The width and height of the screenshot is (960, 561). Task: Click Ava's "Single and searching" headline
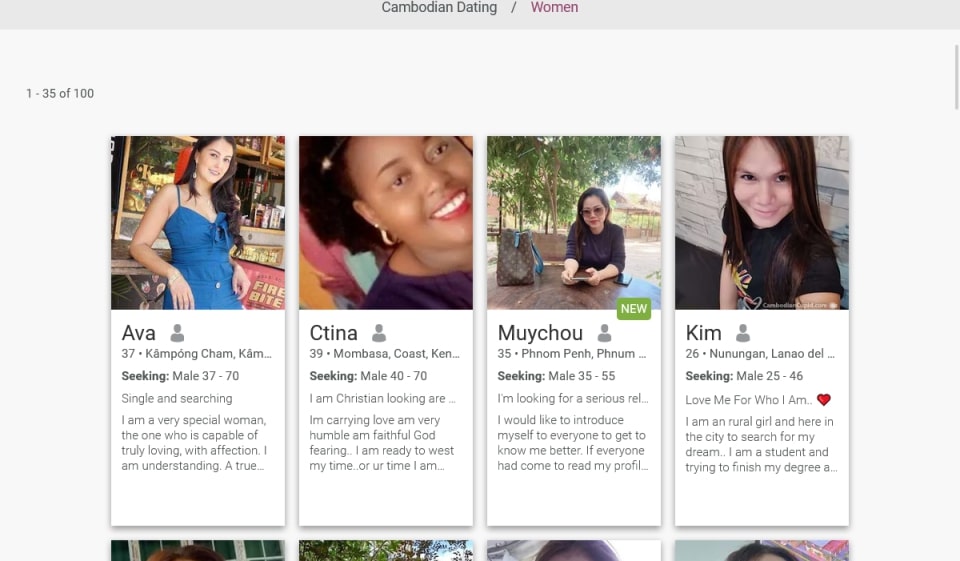click(177, 398)
